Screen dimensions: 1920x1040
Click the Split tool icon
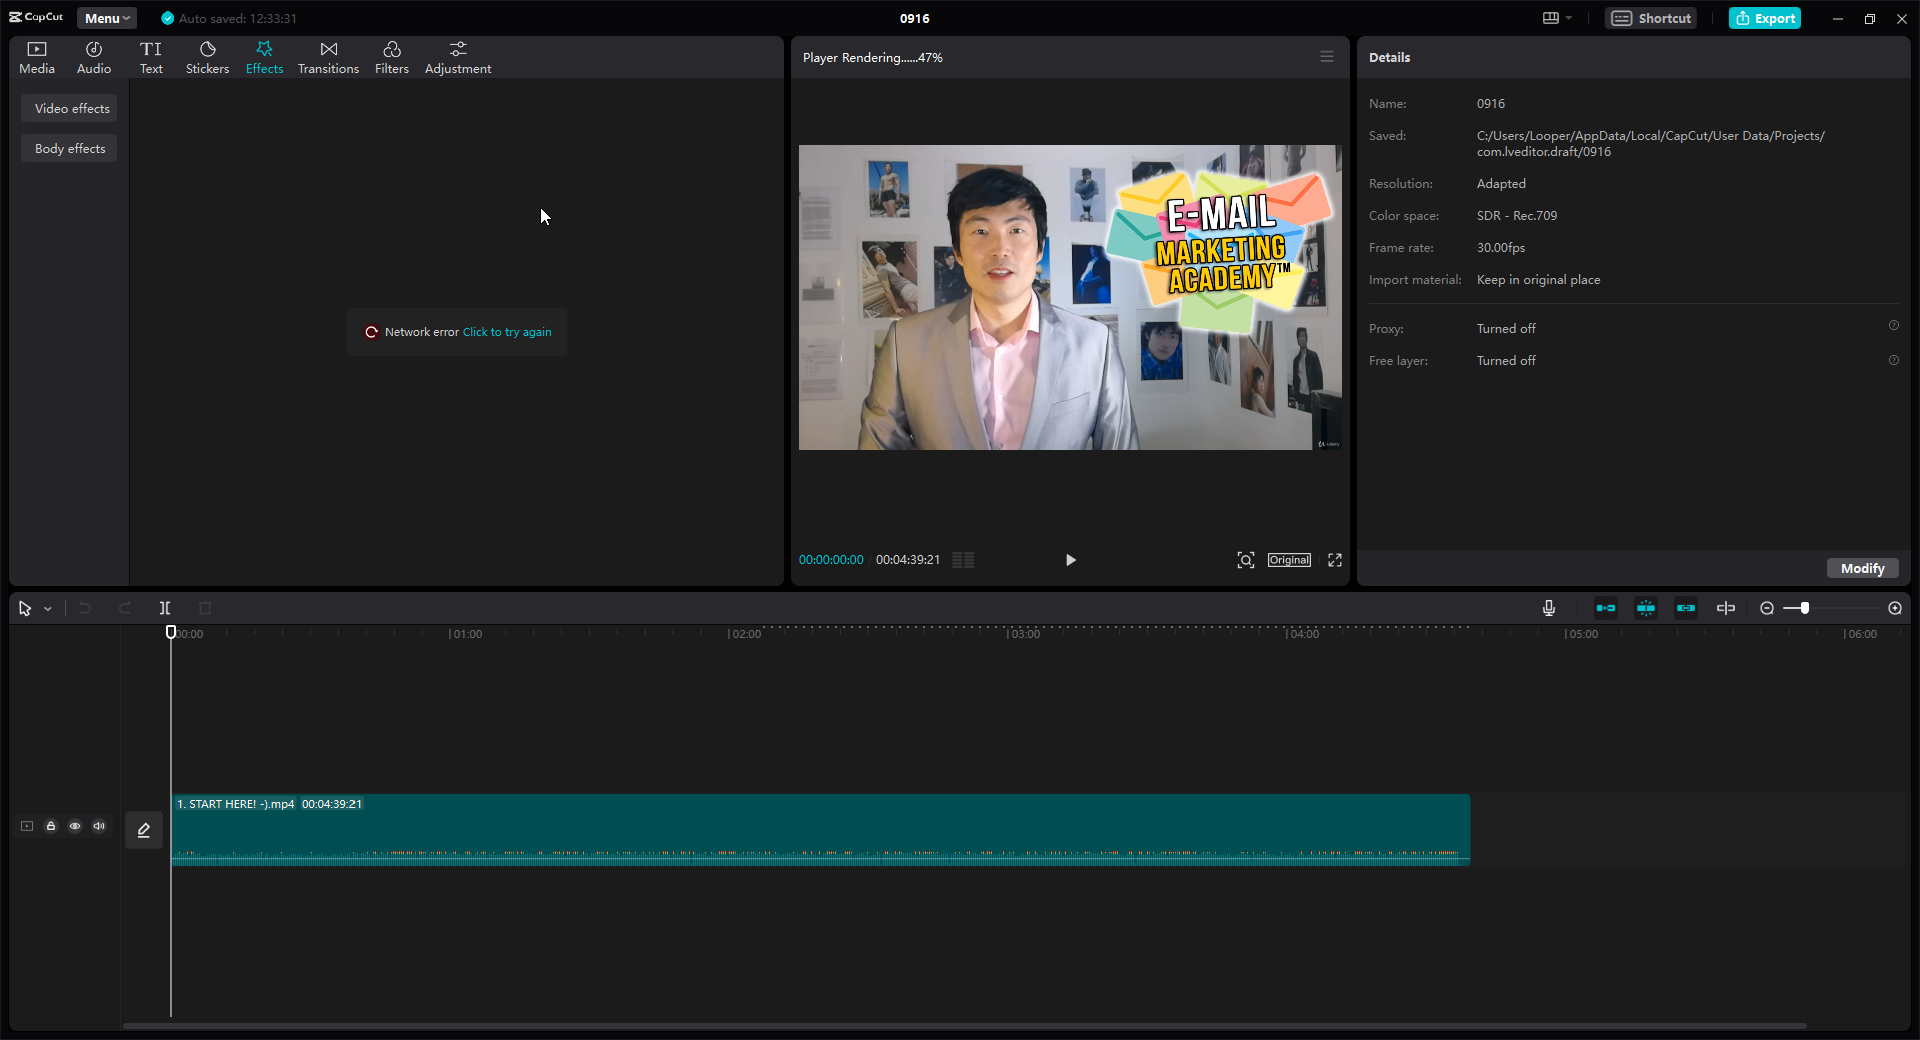coord(165,608)
